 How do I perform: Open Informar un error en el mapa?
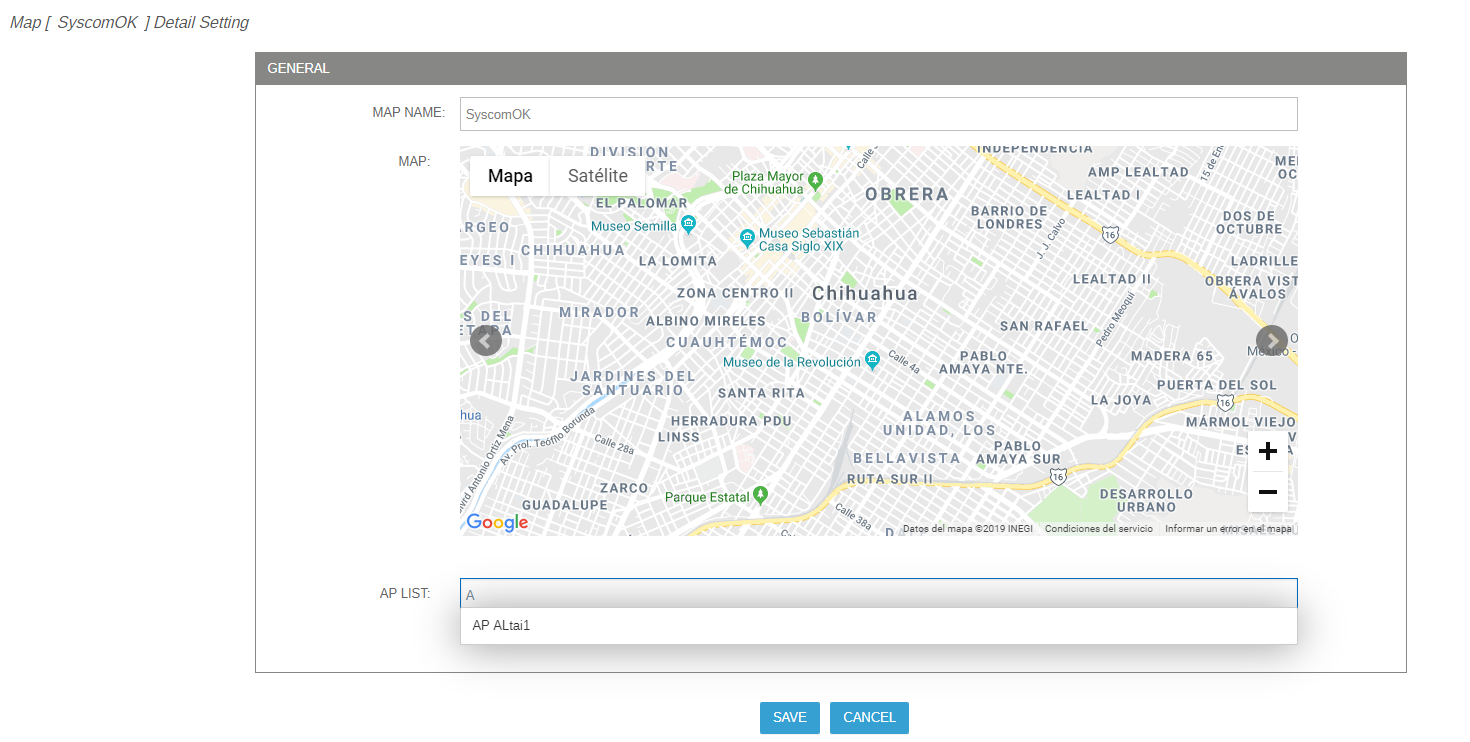coord(1229,529)
